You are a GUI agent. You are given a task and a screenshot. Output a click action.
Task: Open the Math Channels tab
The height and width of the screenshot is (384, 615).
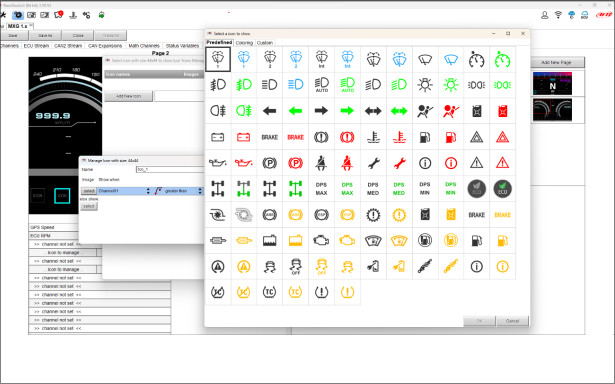[x=144, y=46]
